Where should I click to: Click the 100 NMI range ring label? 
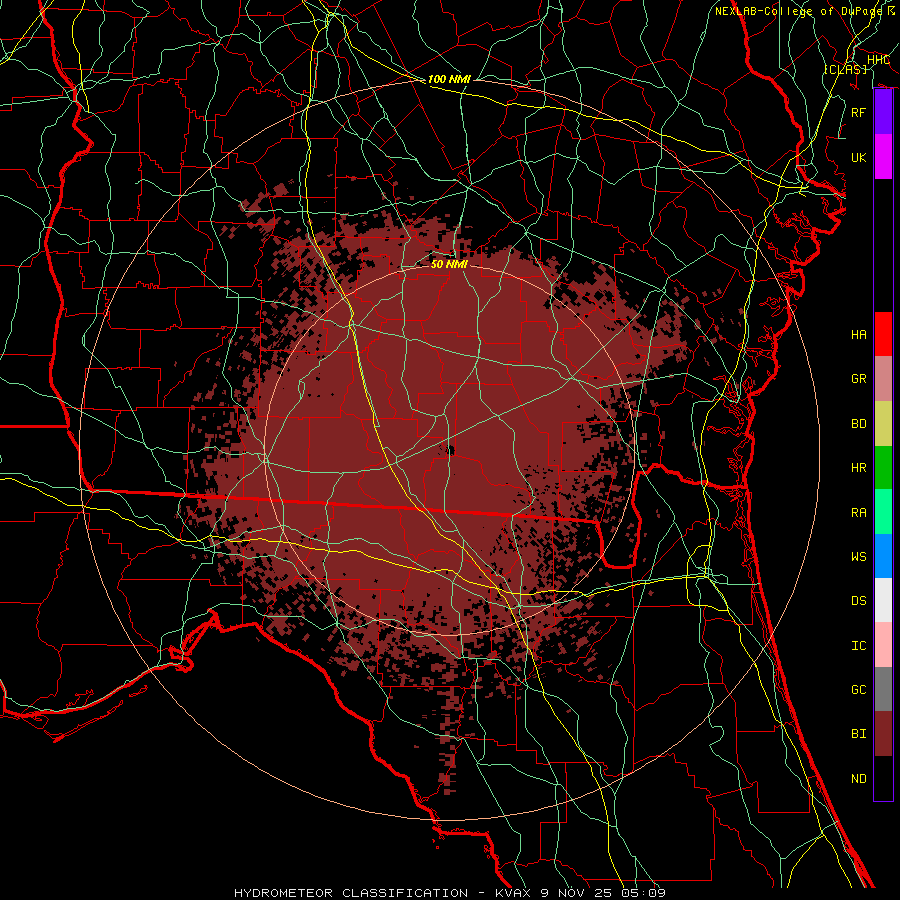point(449,79)
